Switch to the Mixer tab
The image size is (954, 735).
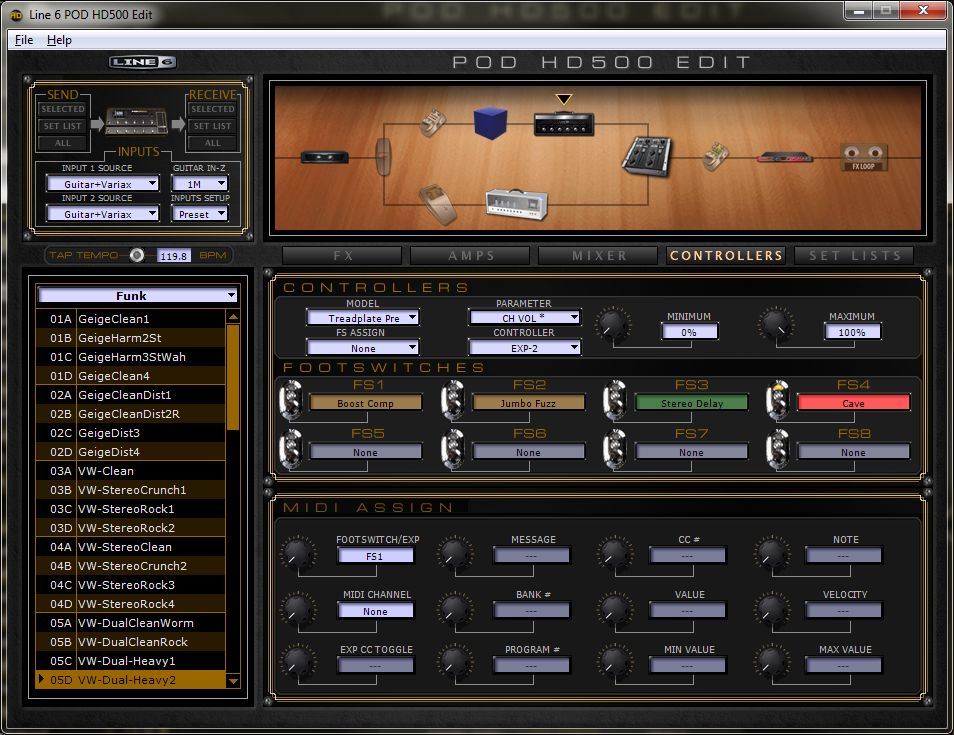[x=599, y=256]
